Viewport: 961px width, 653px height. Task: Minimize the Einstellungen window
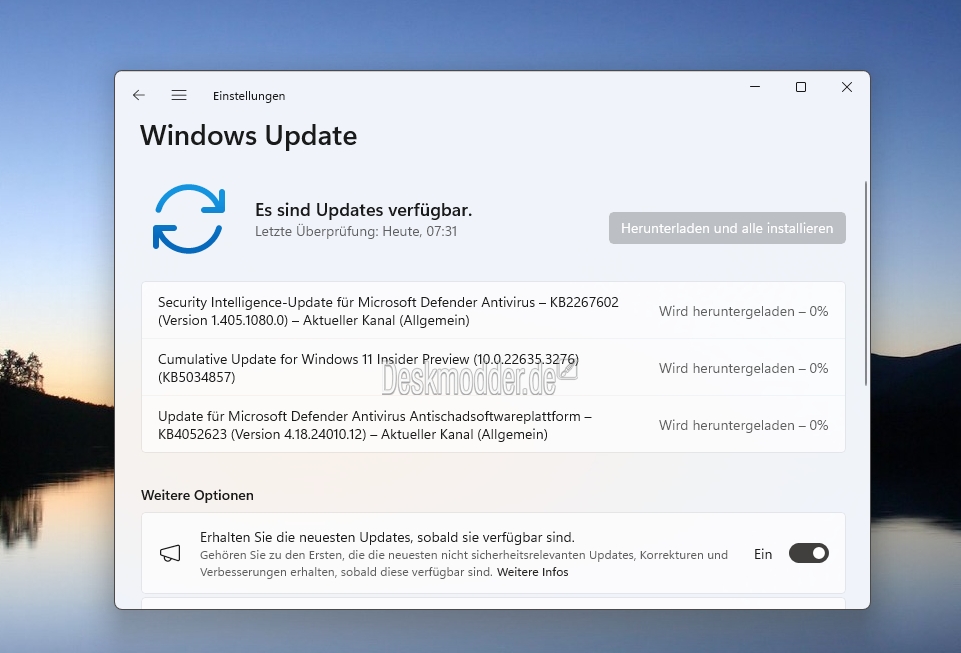click(755, 87)
